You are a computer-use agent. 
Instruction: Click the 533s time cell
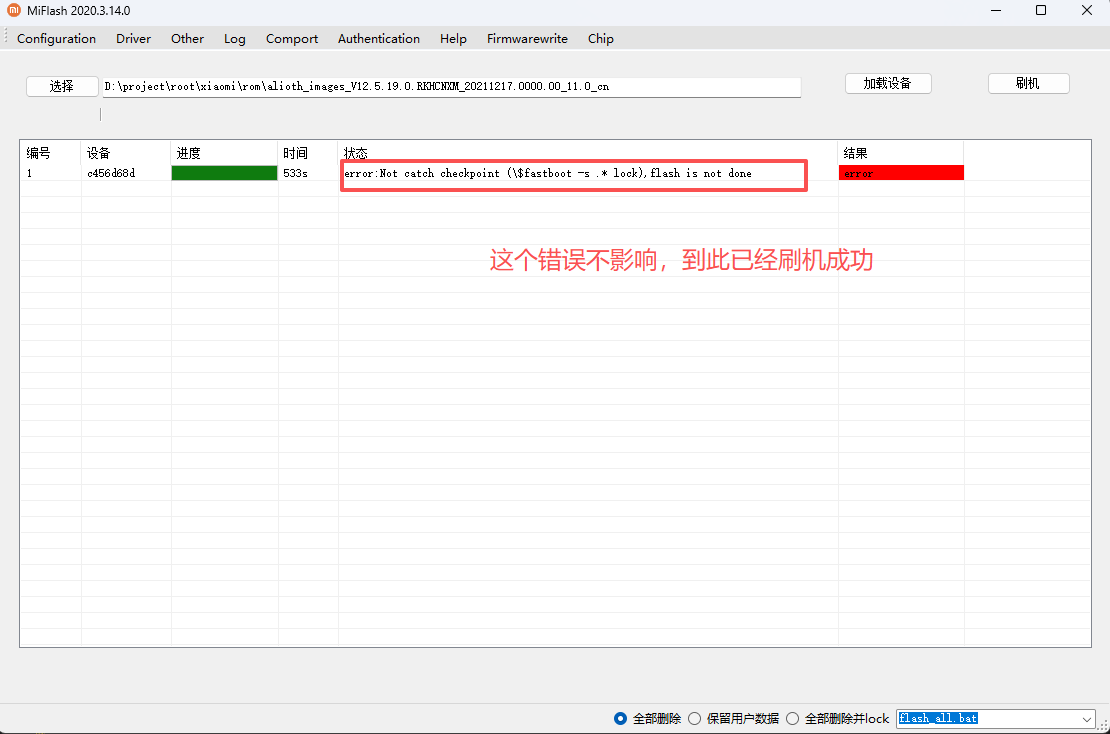[295, 173]
